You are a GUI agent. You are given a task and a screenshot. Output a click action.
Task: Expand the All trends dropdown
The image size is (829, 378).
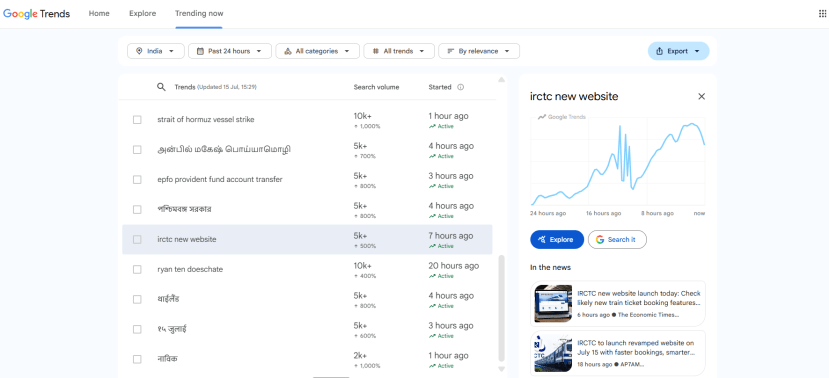coord(399,51)
